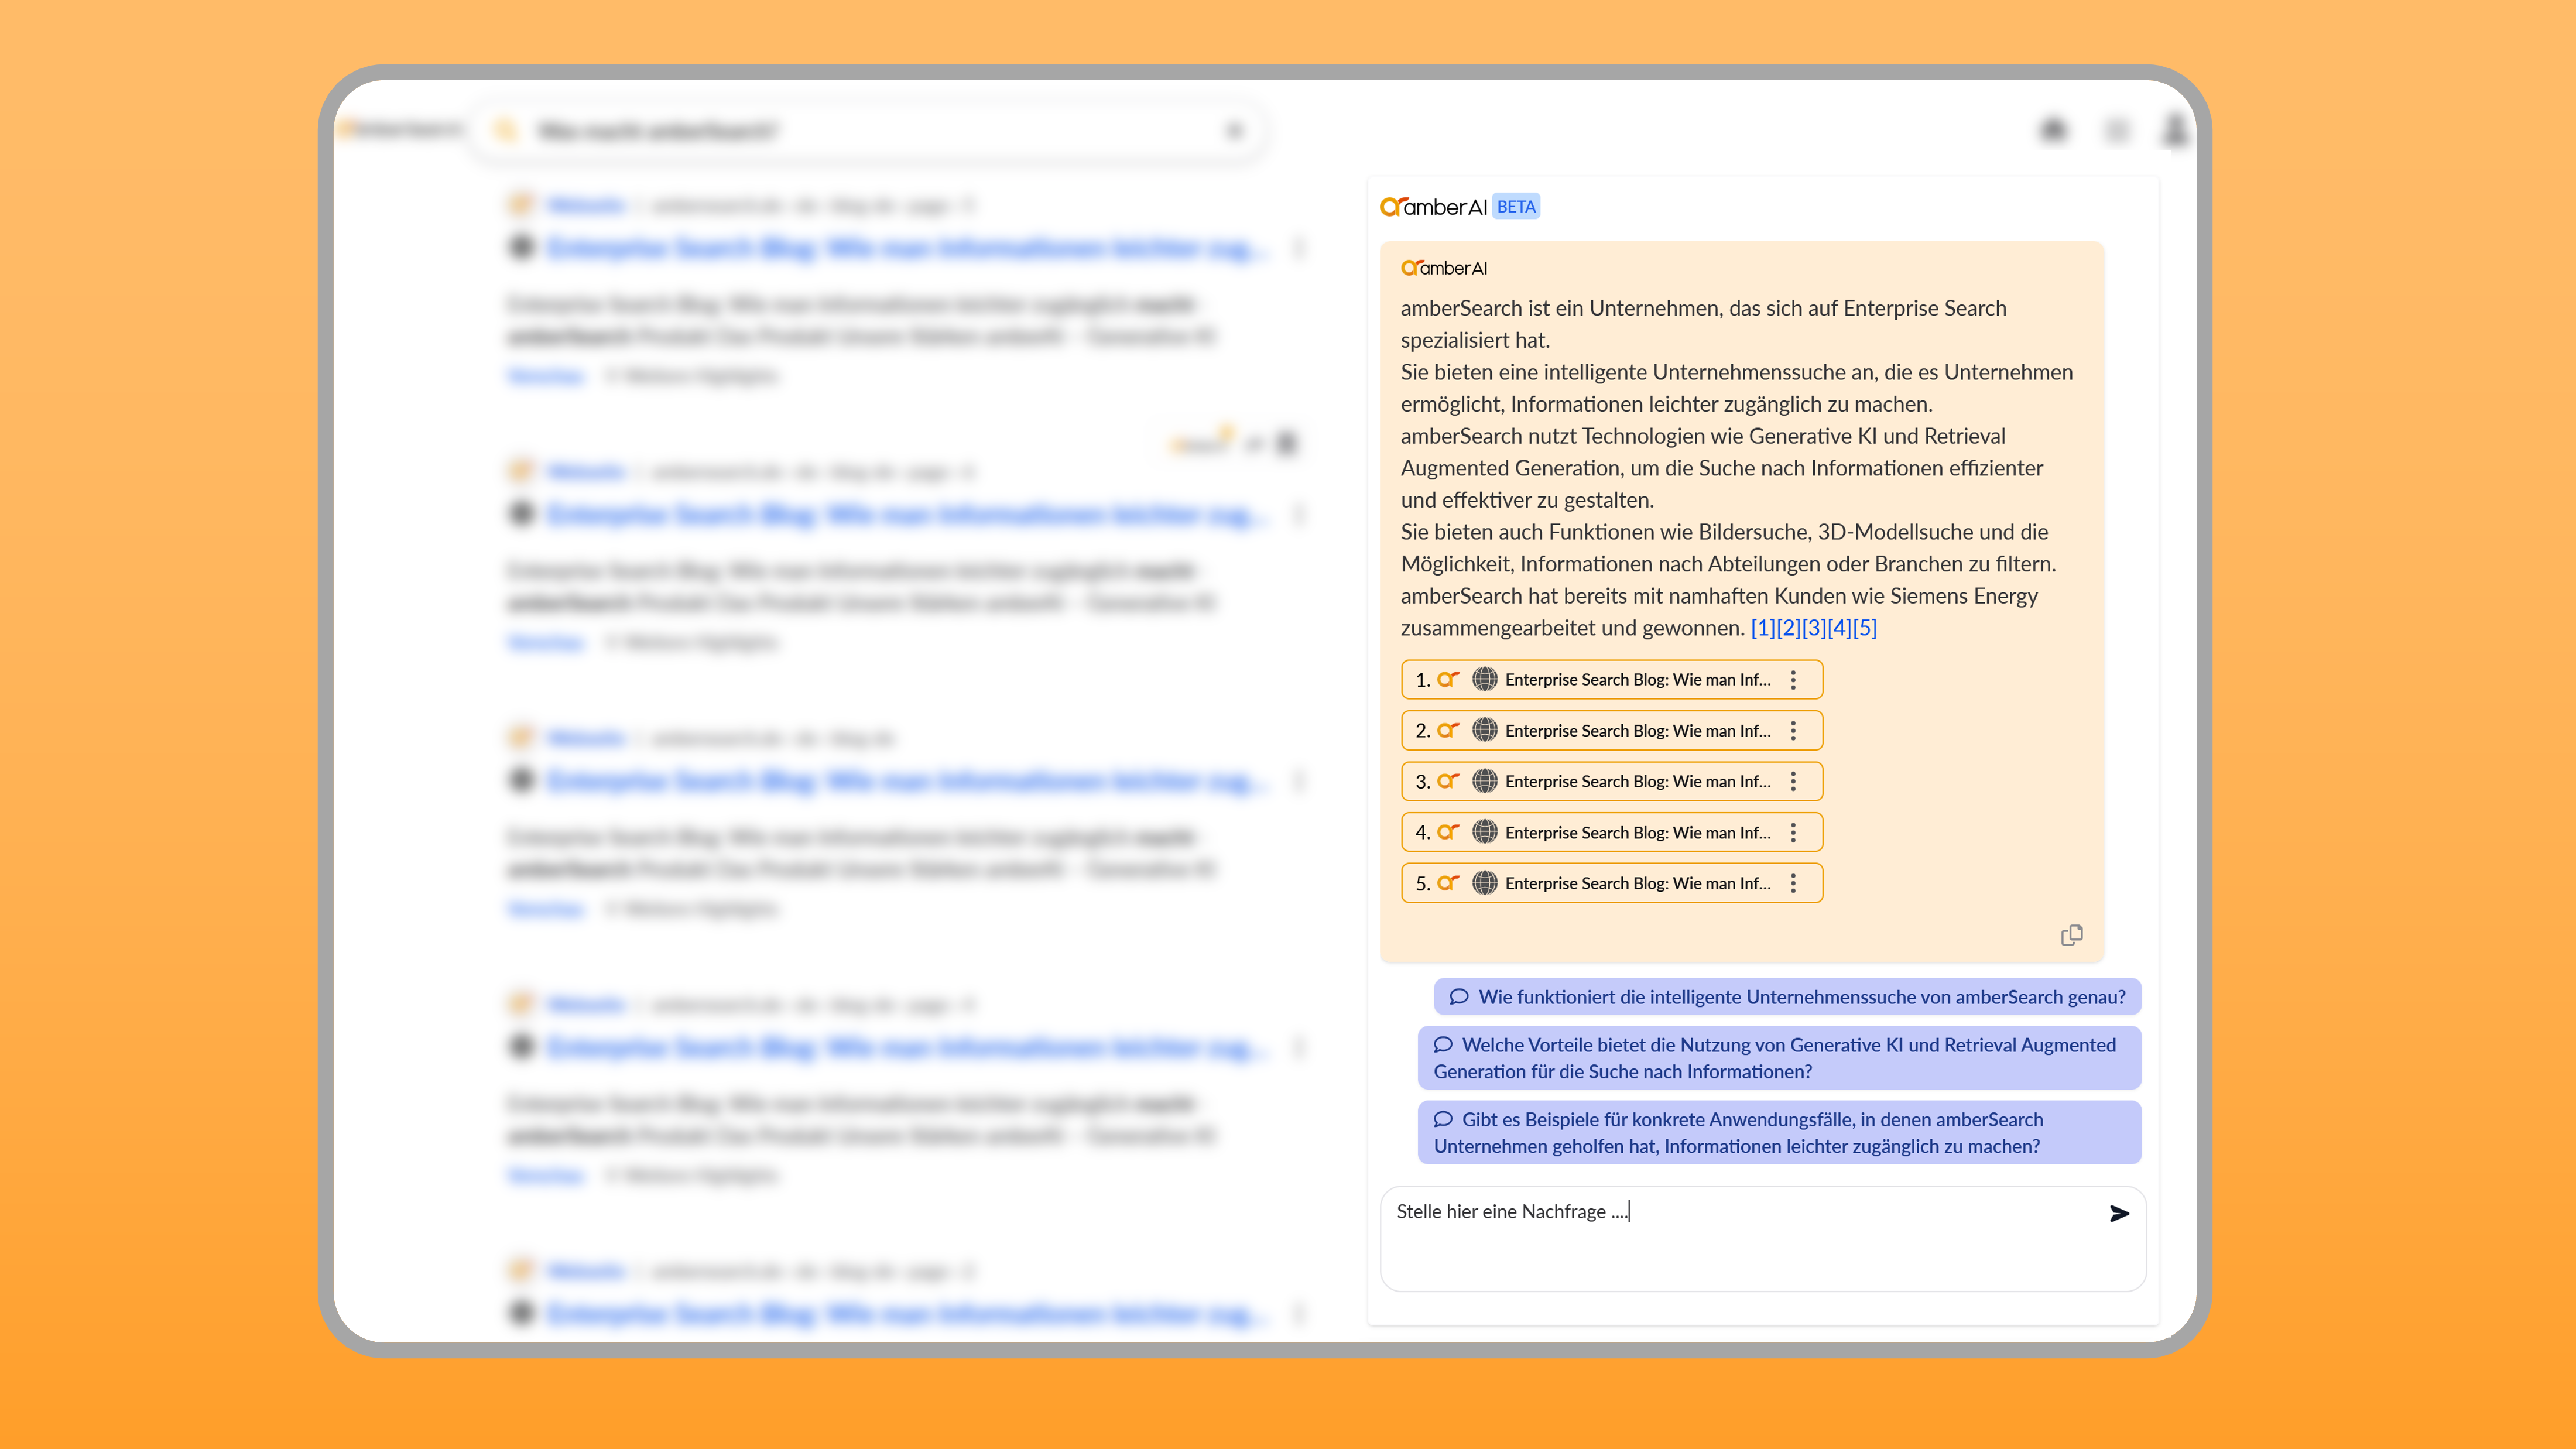Viewport: 2576px width, 1449px height.
Task: Click the globe icon in source 4
Action: point(1485,832)
